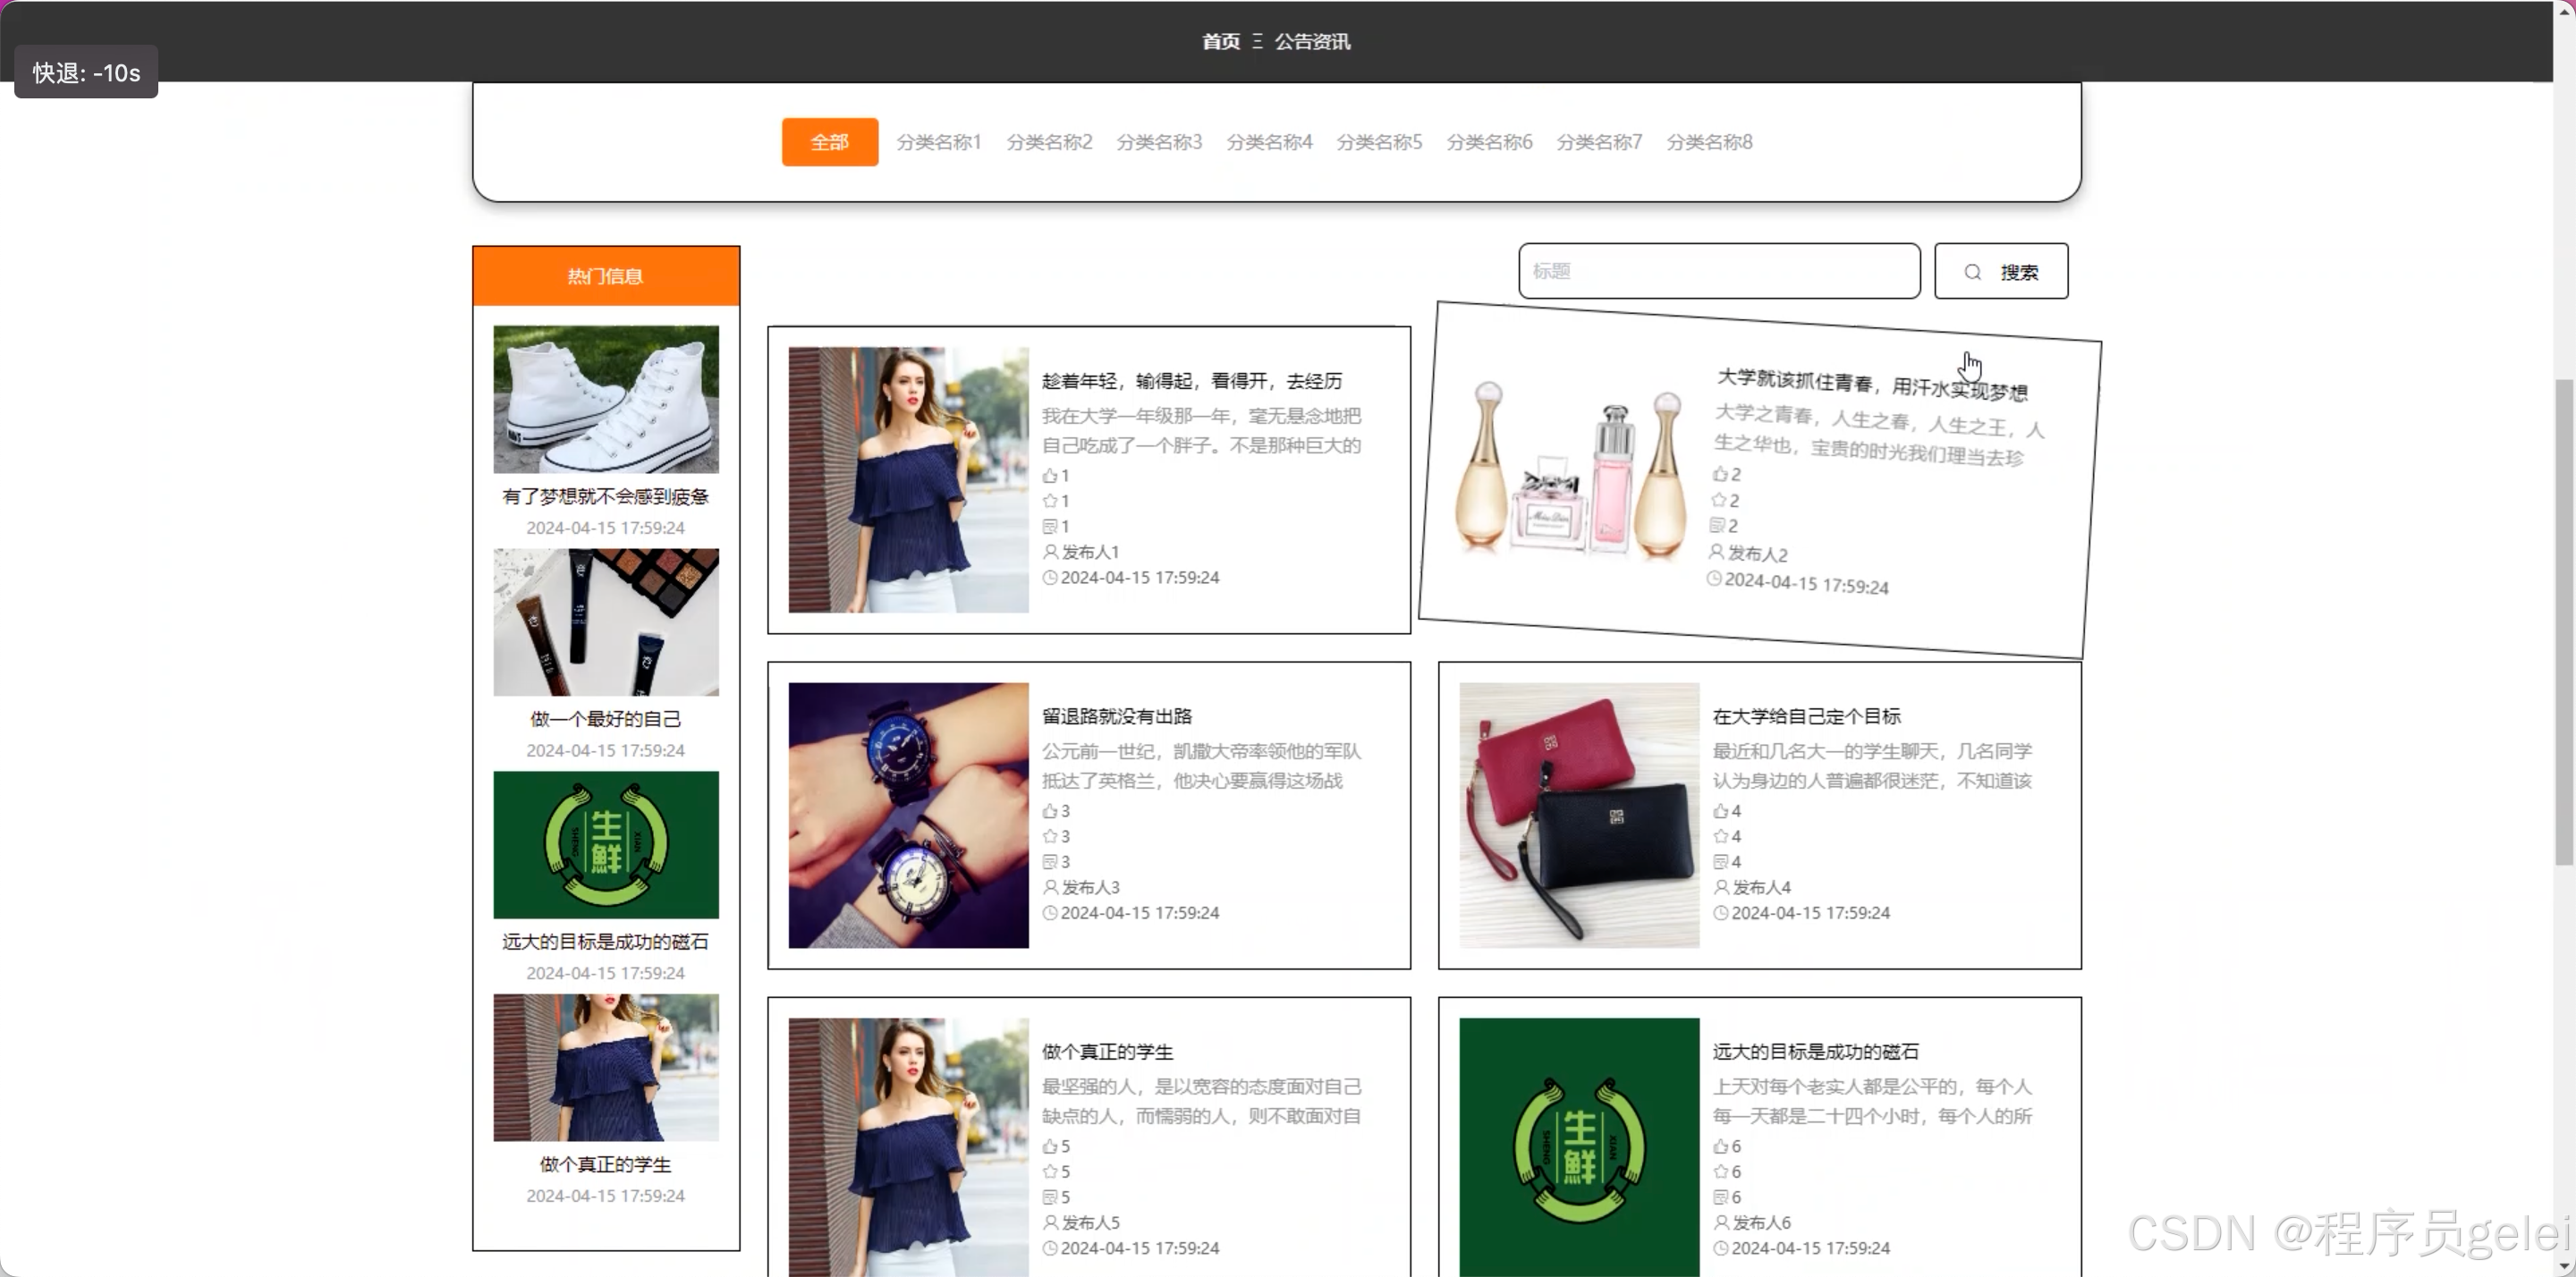Click the thumbs-up icon on the first post
Viewport: 2576px width, 1277px height.
[1050, 476]
